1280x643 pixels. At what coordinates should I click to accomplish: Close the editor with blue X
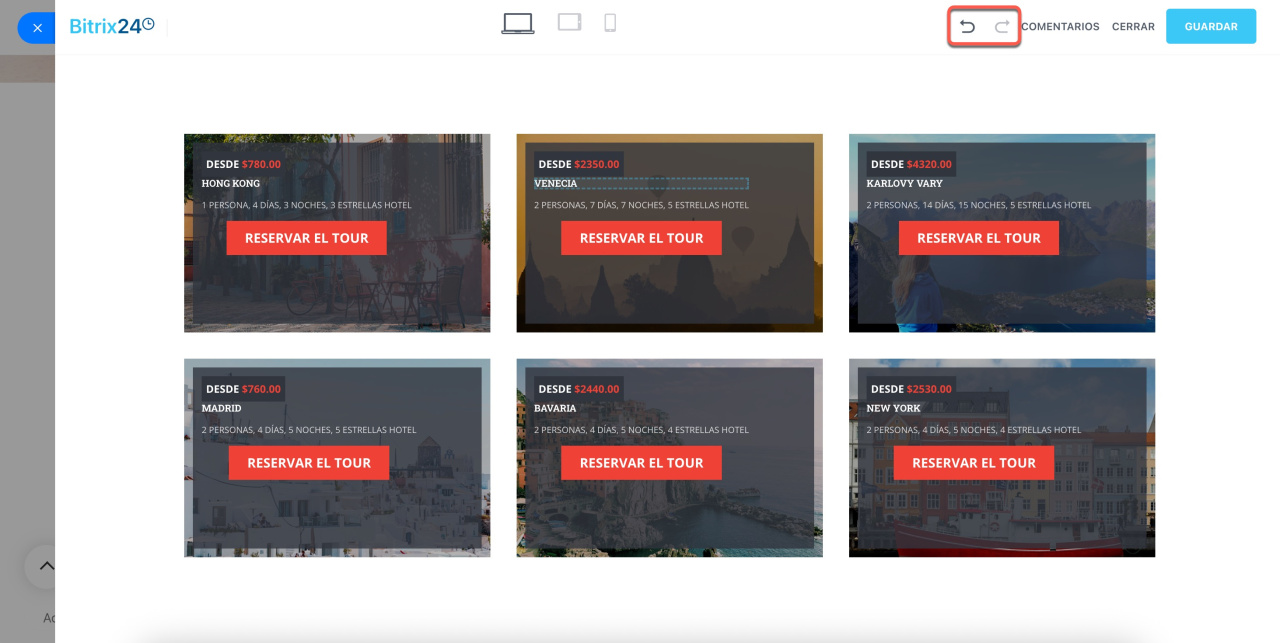point(37,28)
